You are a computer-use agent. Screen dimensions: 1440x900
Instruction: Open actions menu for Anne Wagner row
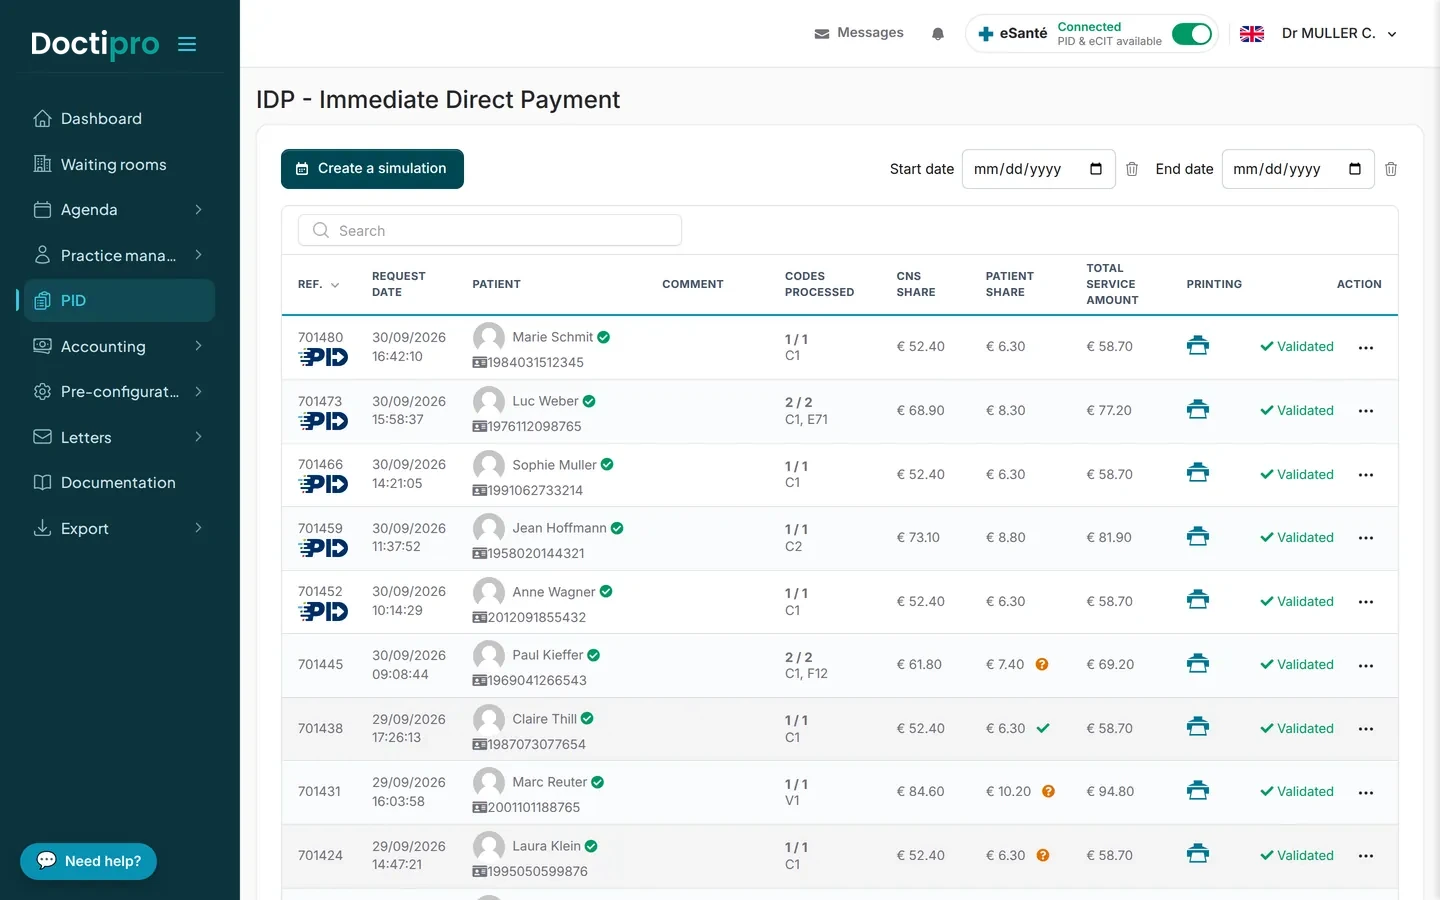pos(1366,602)
